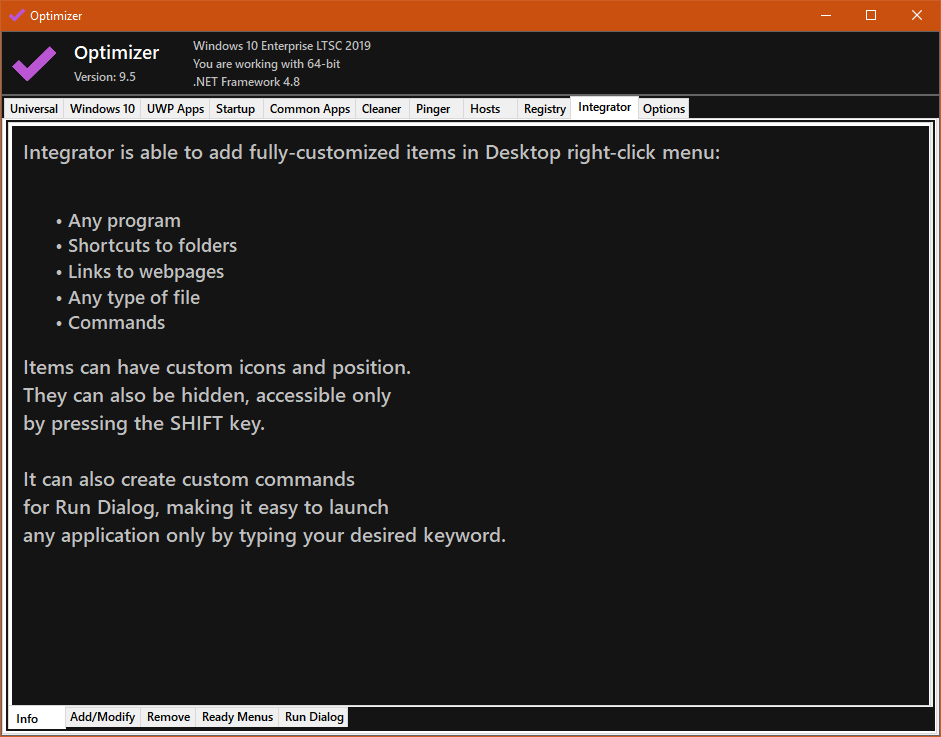The width and height of the screenshot is (941, 737).
Task: Open the Options tab
Action: (x=664, y=109)
